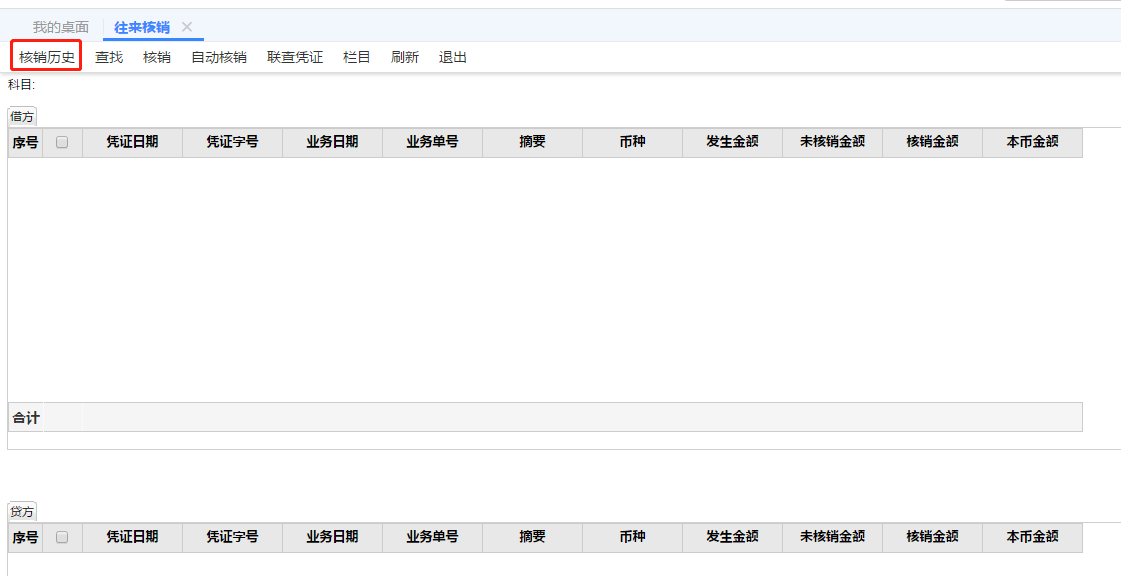This screenshot has height=576, width=1121.
Task: Click 联查凭证 in the toolbar
Action: [x=295, y=57]
